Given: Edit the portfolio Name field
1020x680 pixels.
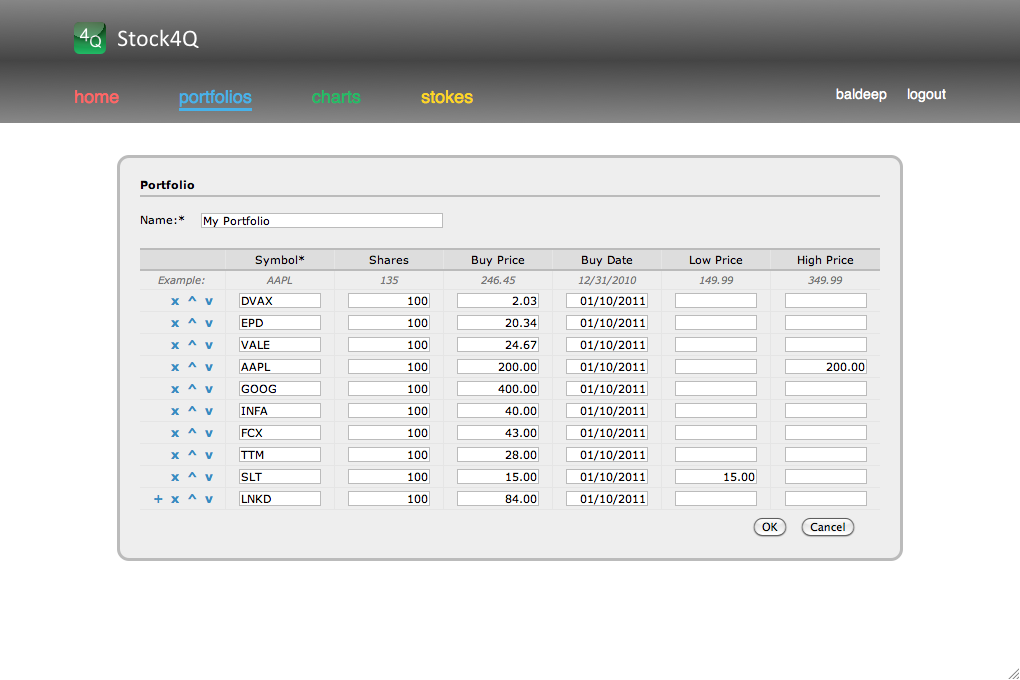Looking at the screenshot, I should click(322, 221).
